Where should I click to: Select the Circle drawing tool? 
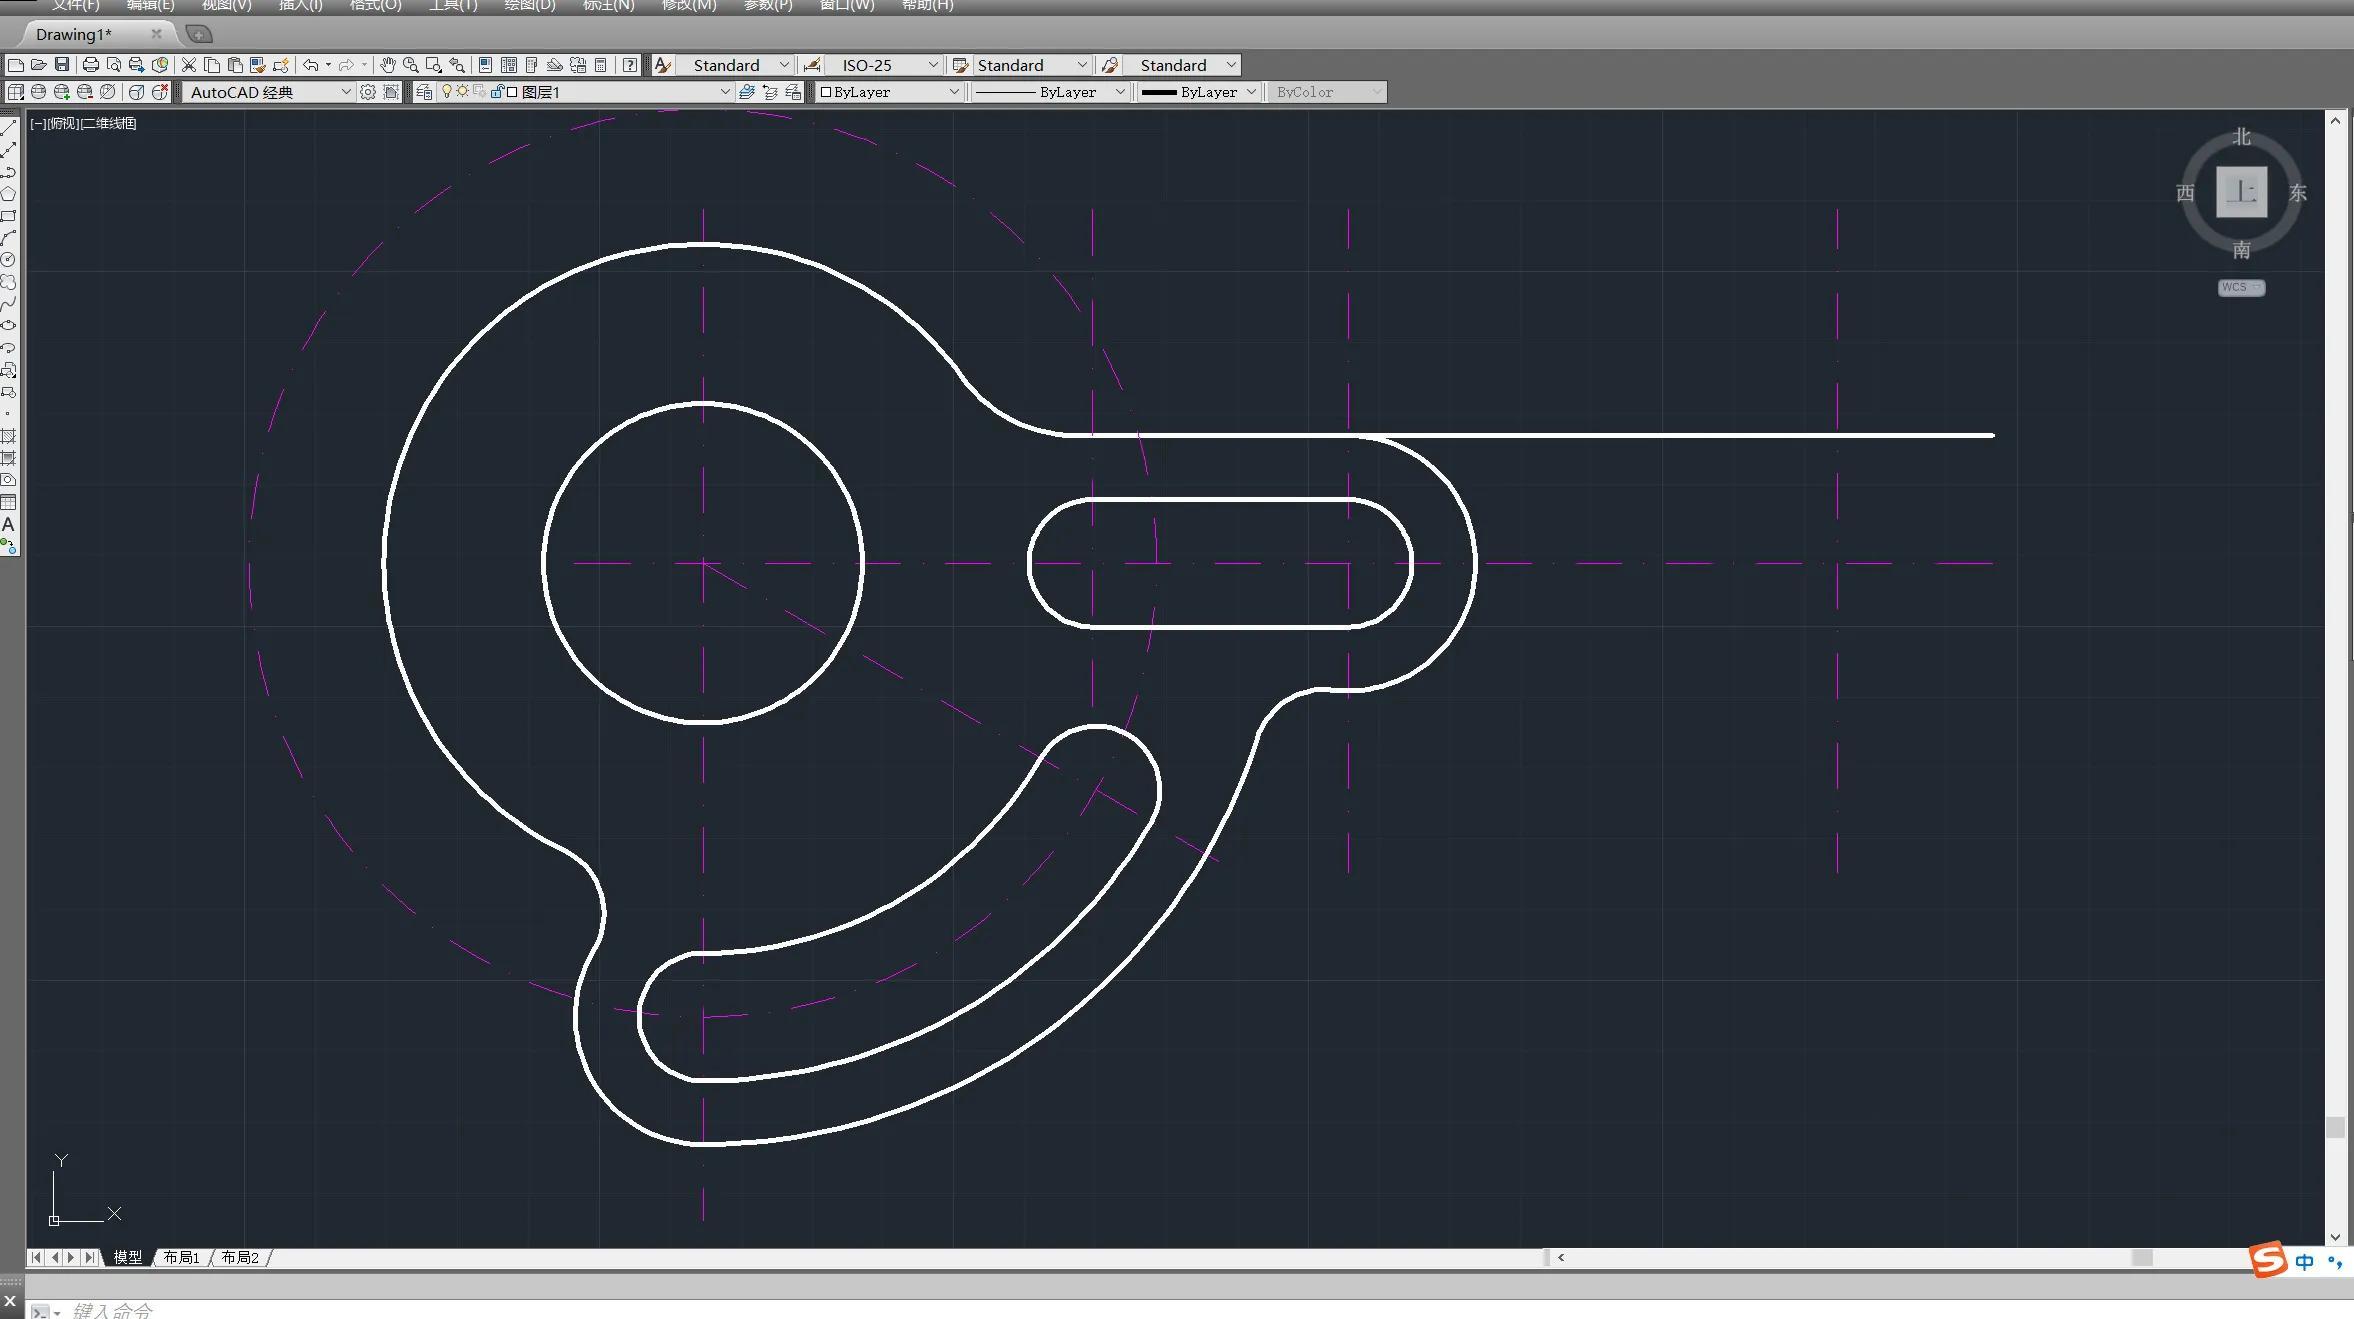tap(9, 260)
